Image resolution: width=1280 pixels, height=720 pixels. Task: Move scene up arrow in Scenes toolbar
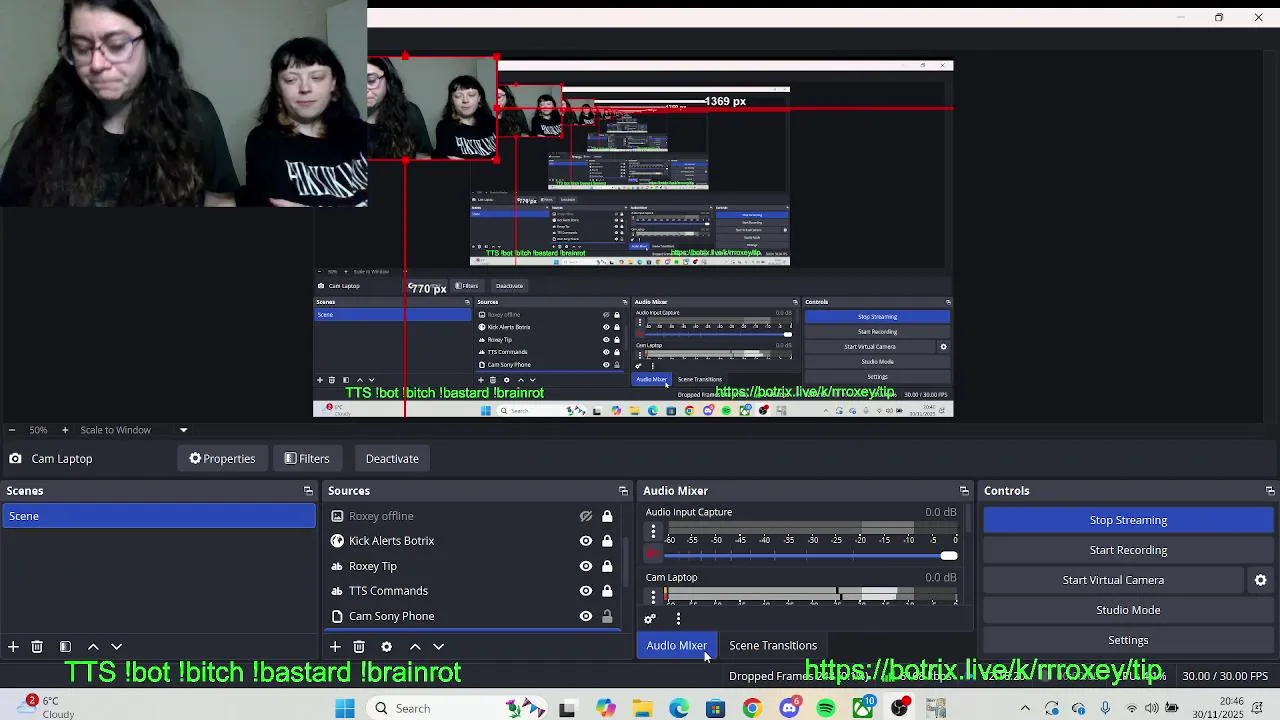coord(93,647)
